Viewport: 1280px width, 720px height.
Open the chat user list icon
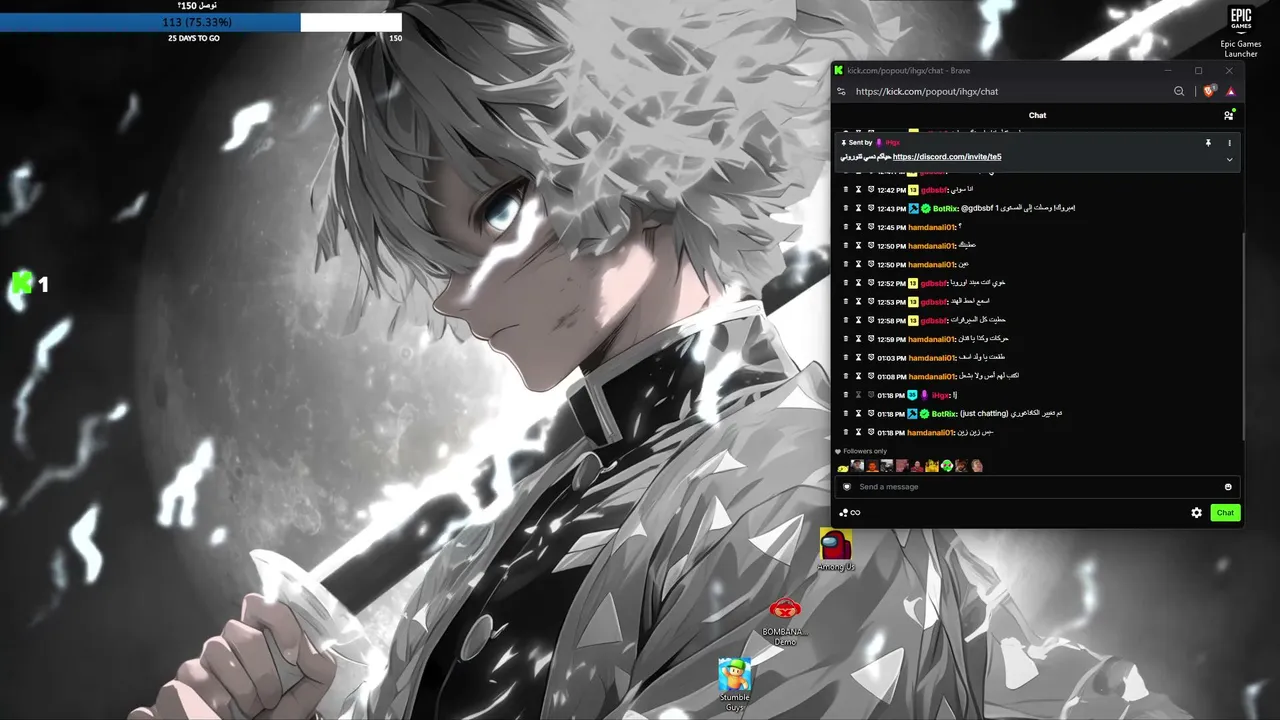[1229, 115]
